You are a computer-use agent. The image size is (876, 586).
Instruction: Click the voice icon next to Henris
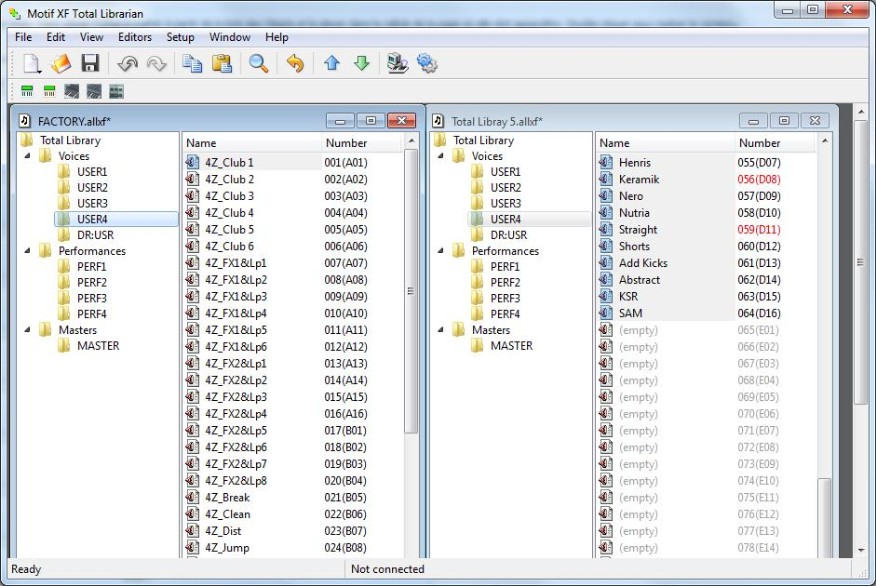tap(606, 163)
